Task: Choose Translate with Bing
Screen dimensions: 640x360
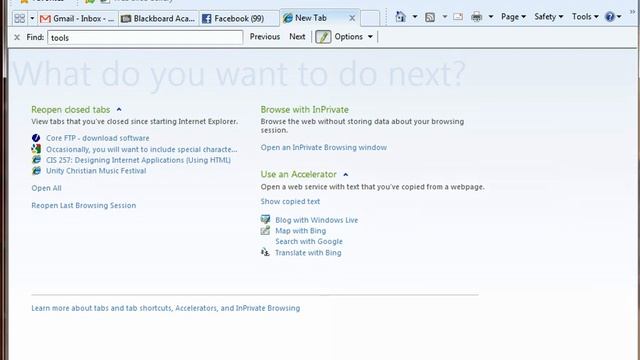Action: (x=308, y=253)
